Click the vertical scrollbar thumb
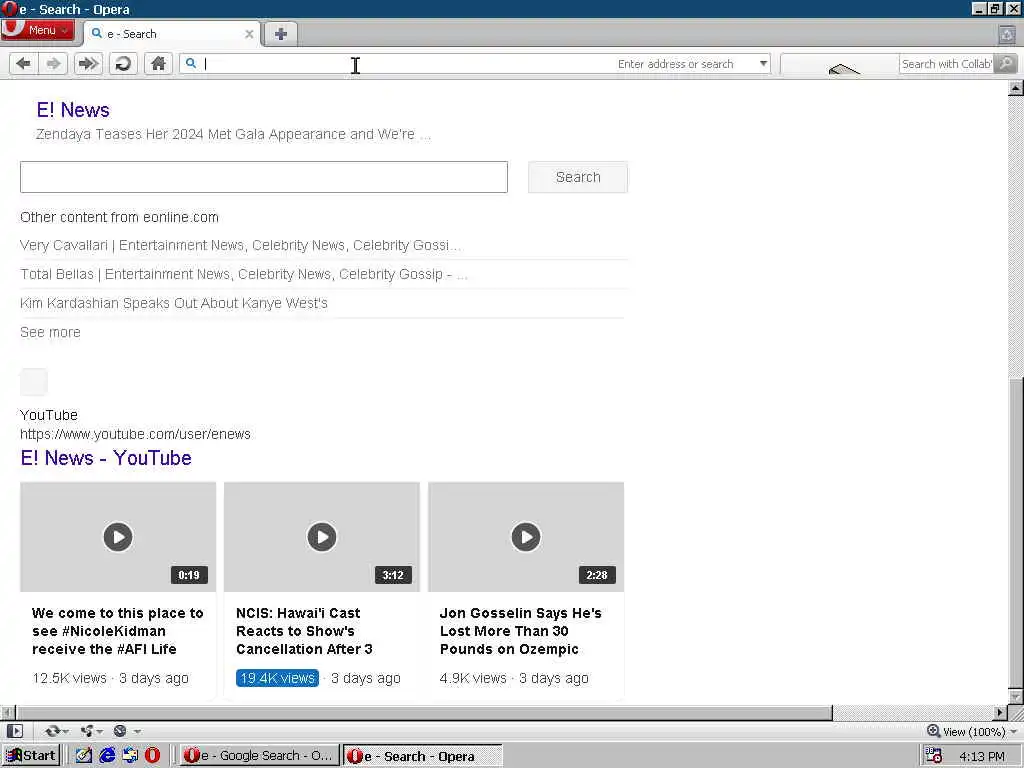The width and height of the screenshot is (1024, 768). [x=1016, y=532]
